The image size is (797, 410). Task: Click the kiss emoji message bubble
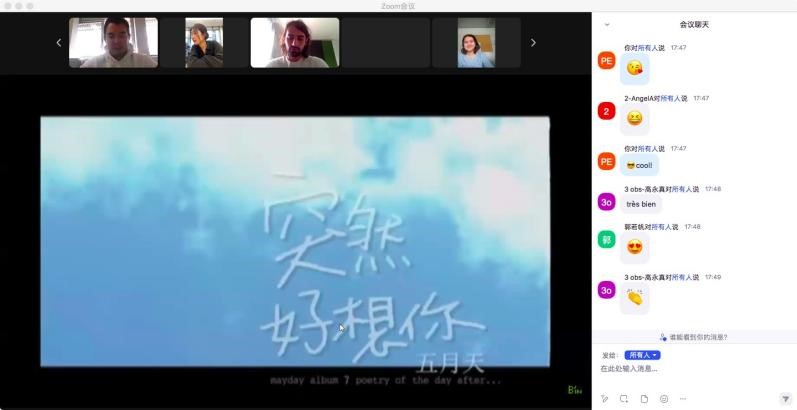pyautogui.click(x=635, y=68)
